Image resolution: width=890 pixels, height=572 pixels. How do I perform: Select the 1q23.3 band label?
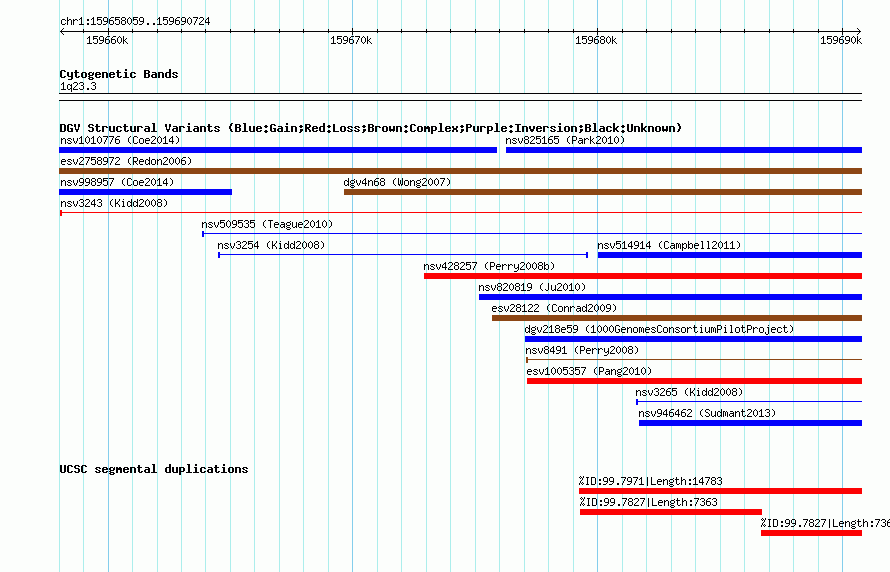[78, 86]
